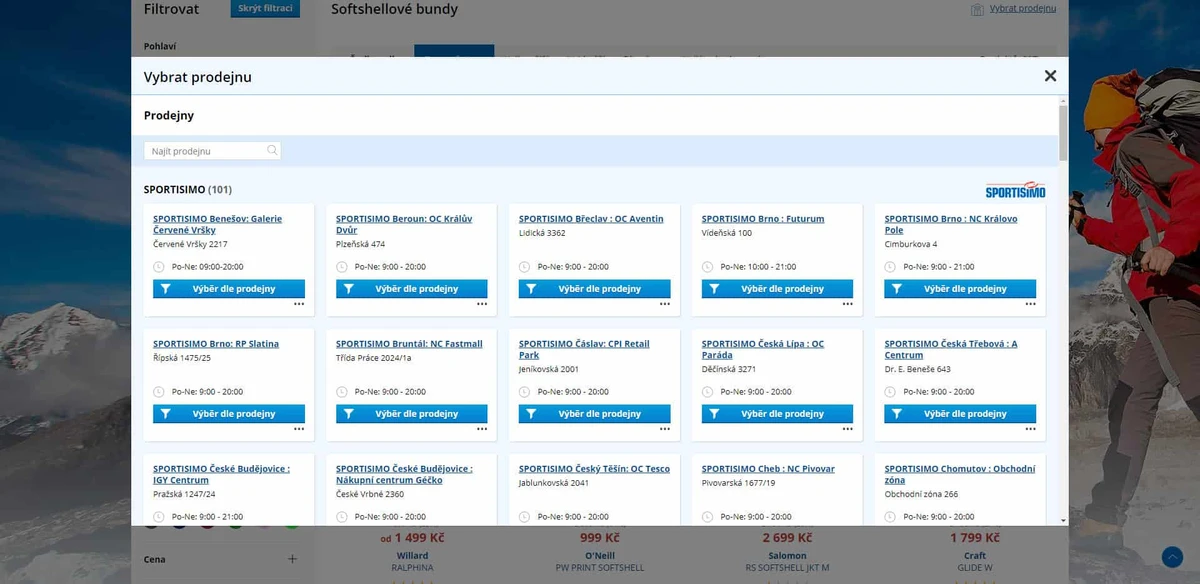Filter by Brno Futurum with Výběr dle prodejny
1200x584 pixels.
tap(778, 289)
